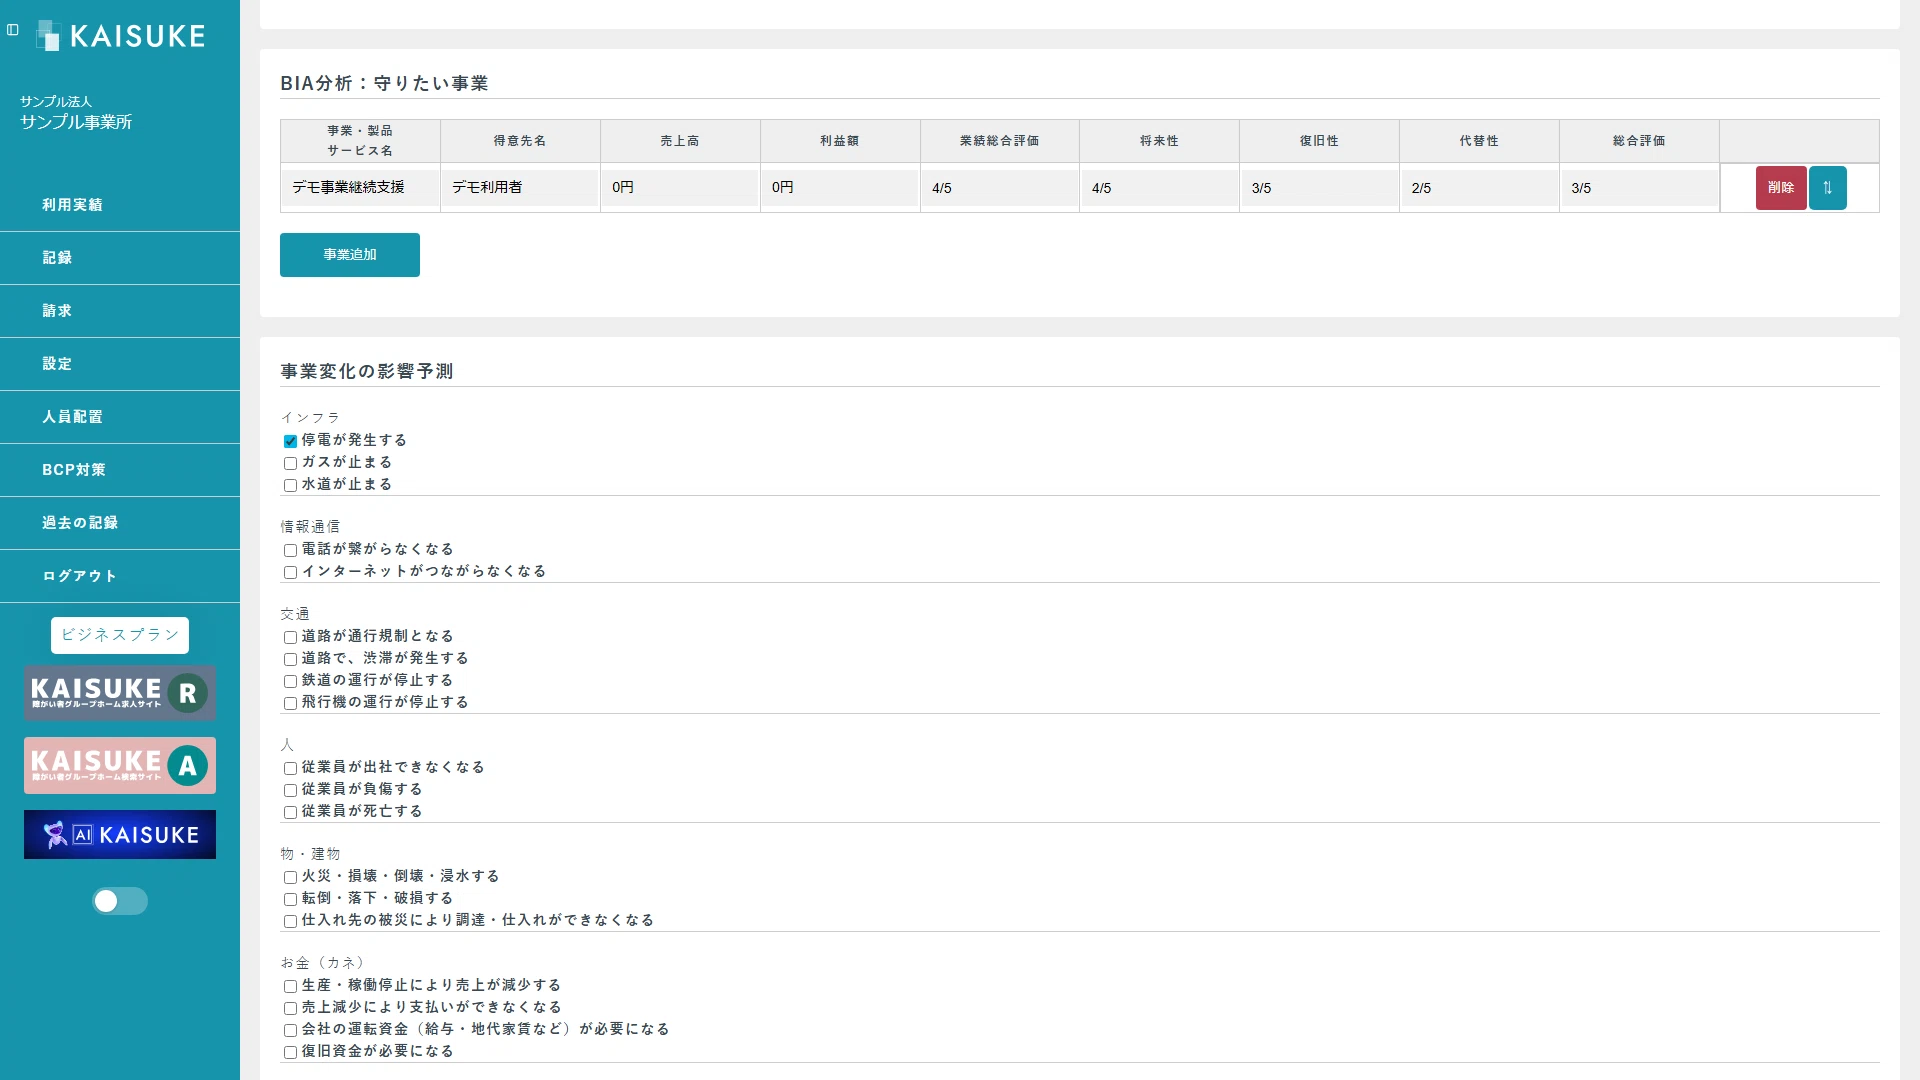Image resolution: width=1920 pixels, height=1080 pixels.
Task: Edit the デモ利用者 customer name field
Action: (x=520, y=188)
